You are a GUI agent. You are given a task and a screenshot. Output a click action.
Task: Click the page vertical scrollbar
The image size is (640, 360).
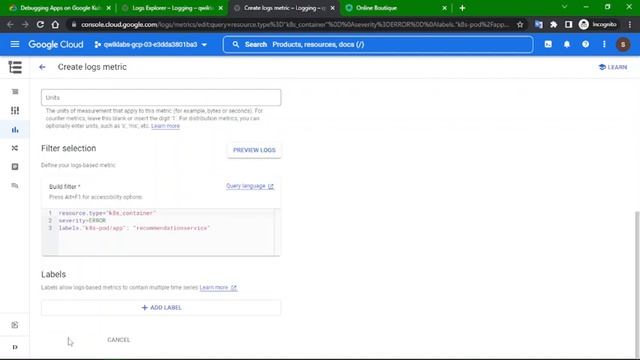pos(637,284)
